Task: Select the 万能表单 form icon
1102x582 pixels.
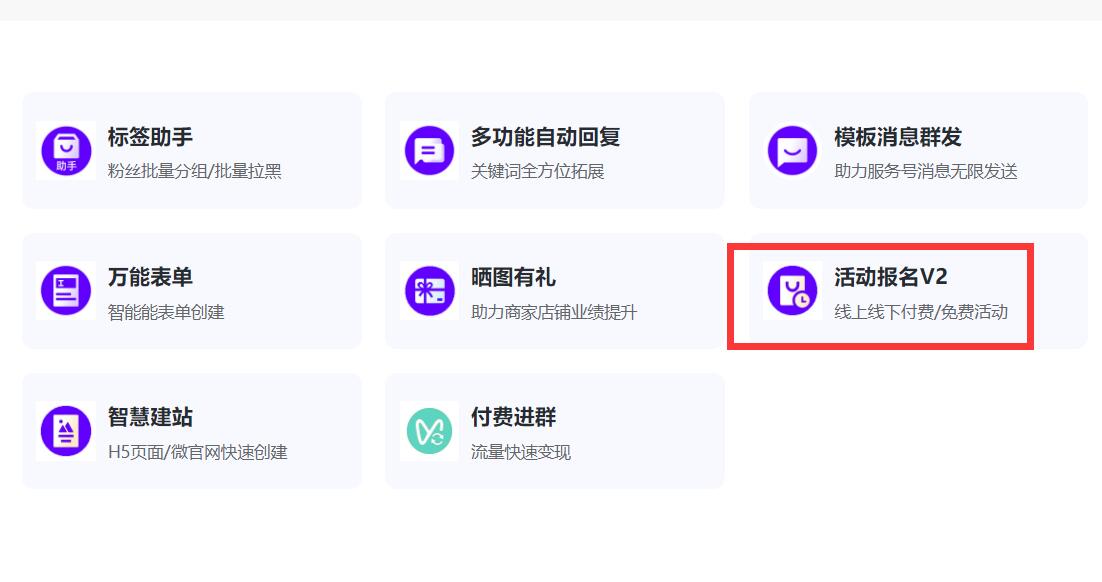Action: coord(65,290)
